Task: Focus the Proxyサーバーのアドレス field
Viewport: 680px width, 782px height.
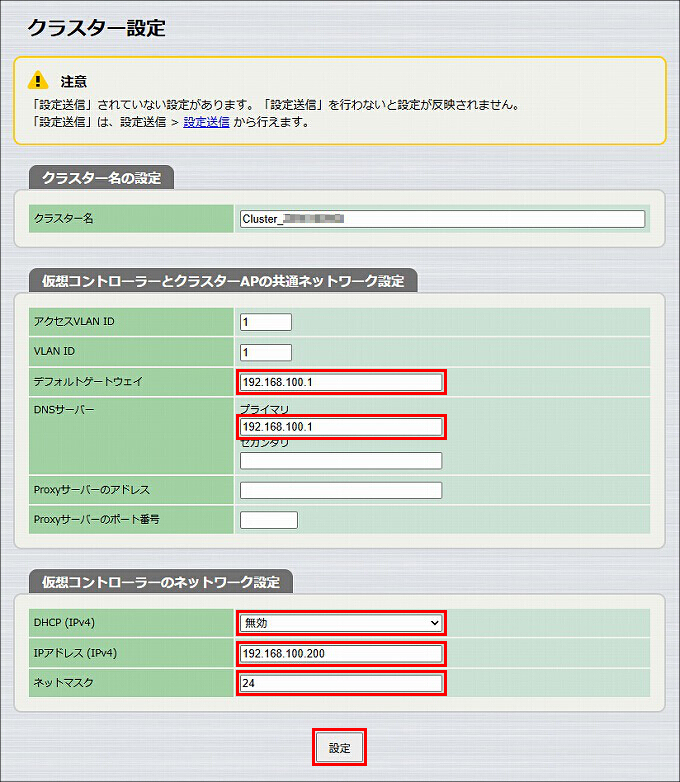Action: pos(341,490)
